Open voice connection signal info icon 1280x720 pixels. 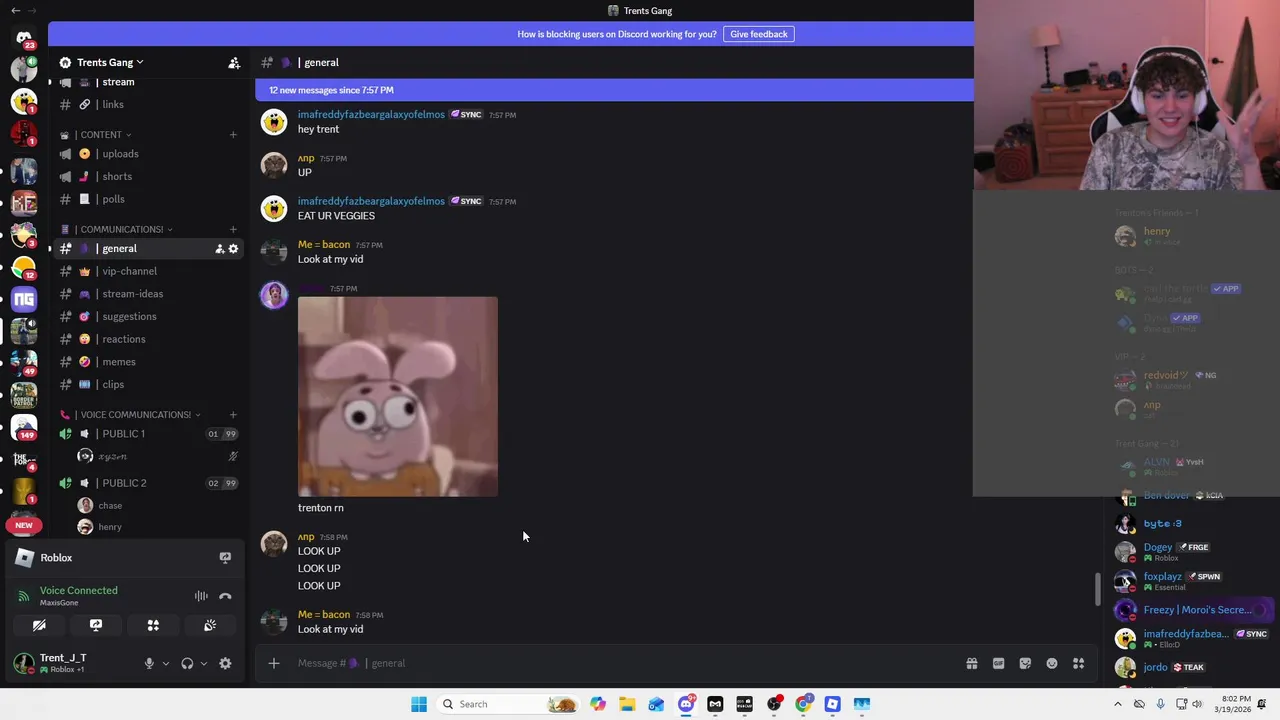click(24, 596)
